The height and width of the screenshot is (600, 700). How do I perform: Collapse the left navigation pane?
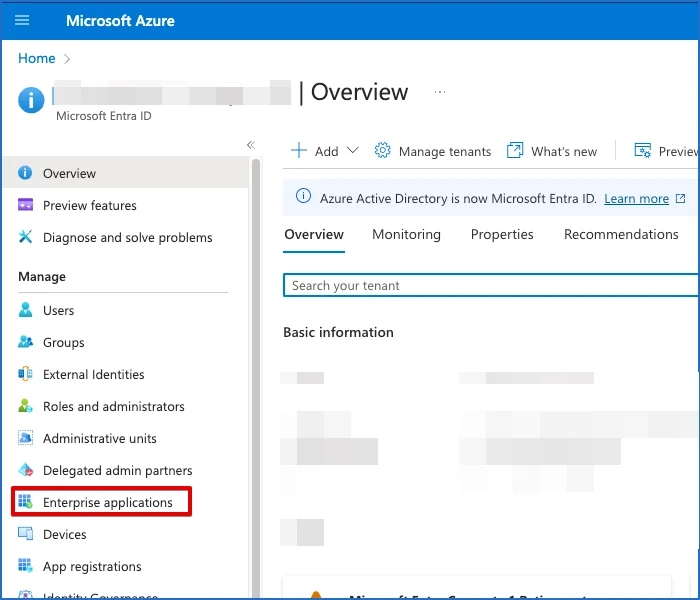tap(251, 145)
